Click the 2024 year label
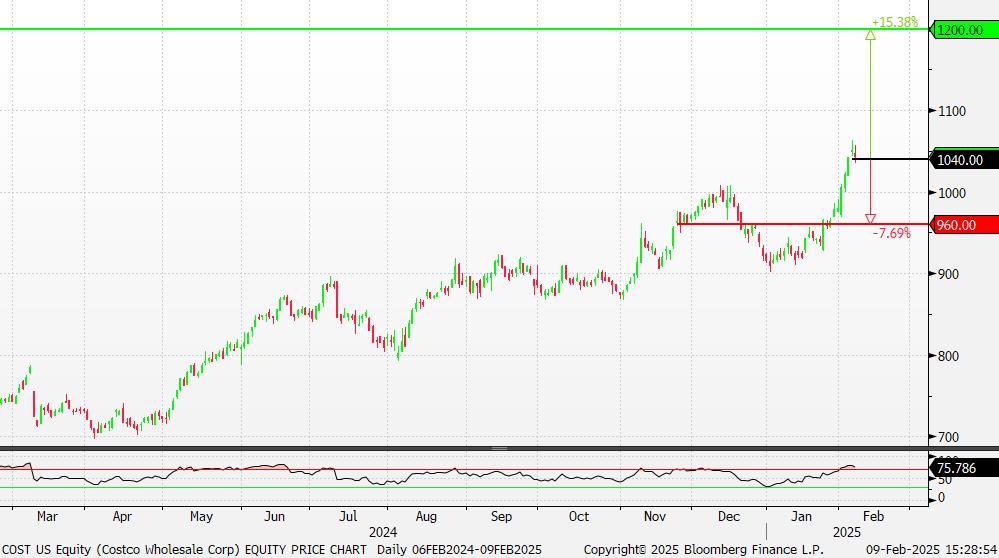Image resolution: width=999 pixels, height=558 pixels. point(383,532)
